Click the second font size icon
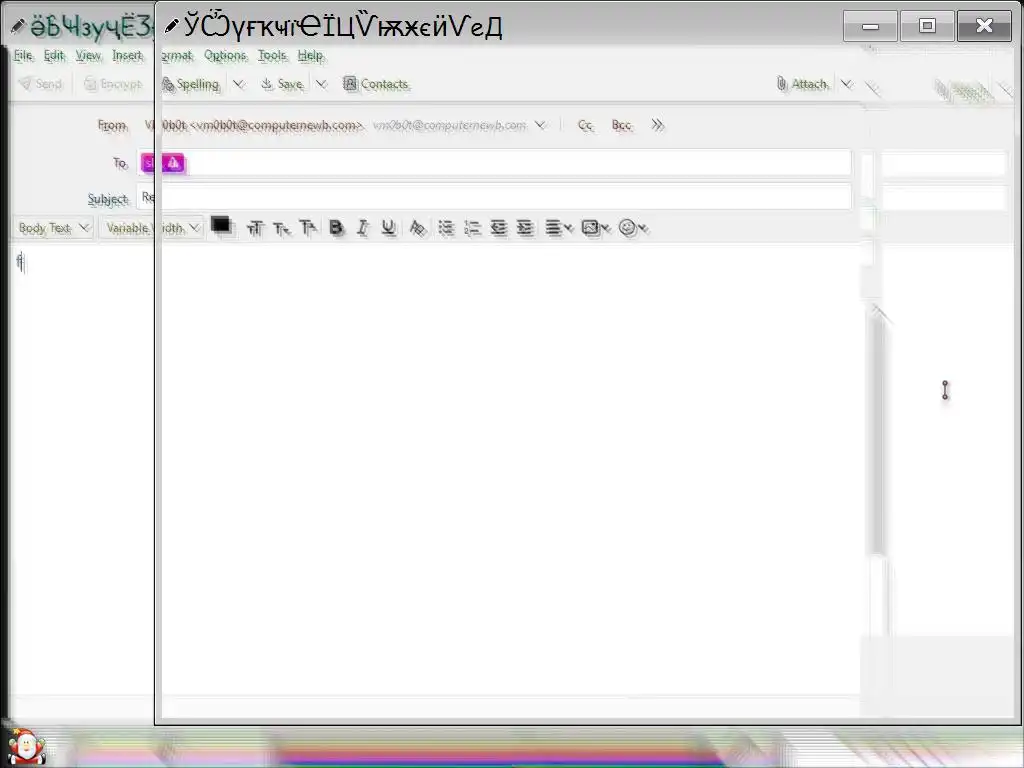 click(281, 228)
